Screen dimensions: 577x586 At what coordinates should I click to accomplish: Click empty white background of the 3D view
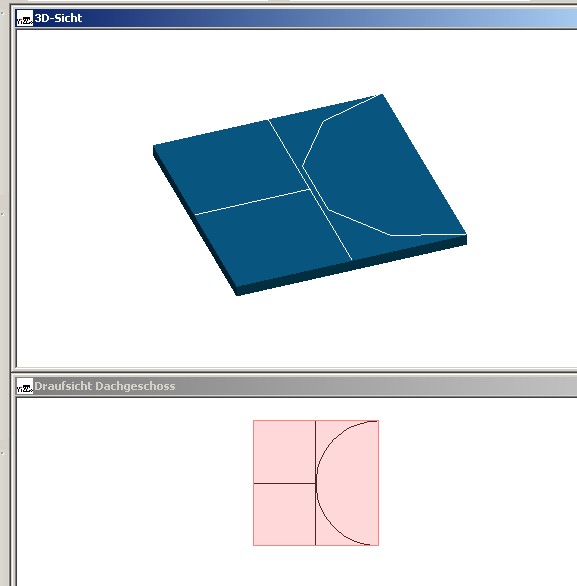click(93, 299)
